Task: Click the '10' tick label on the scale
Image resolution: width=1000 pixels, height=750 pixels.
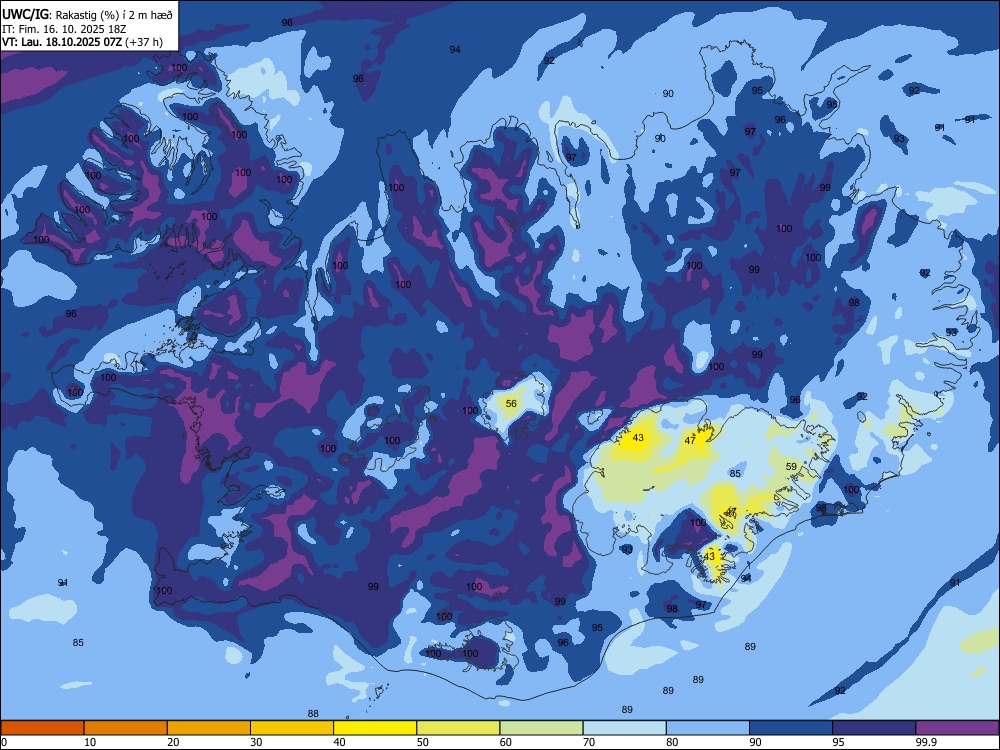Action: (90, 742)
